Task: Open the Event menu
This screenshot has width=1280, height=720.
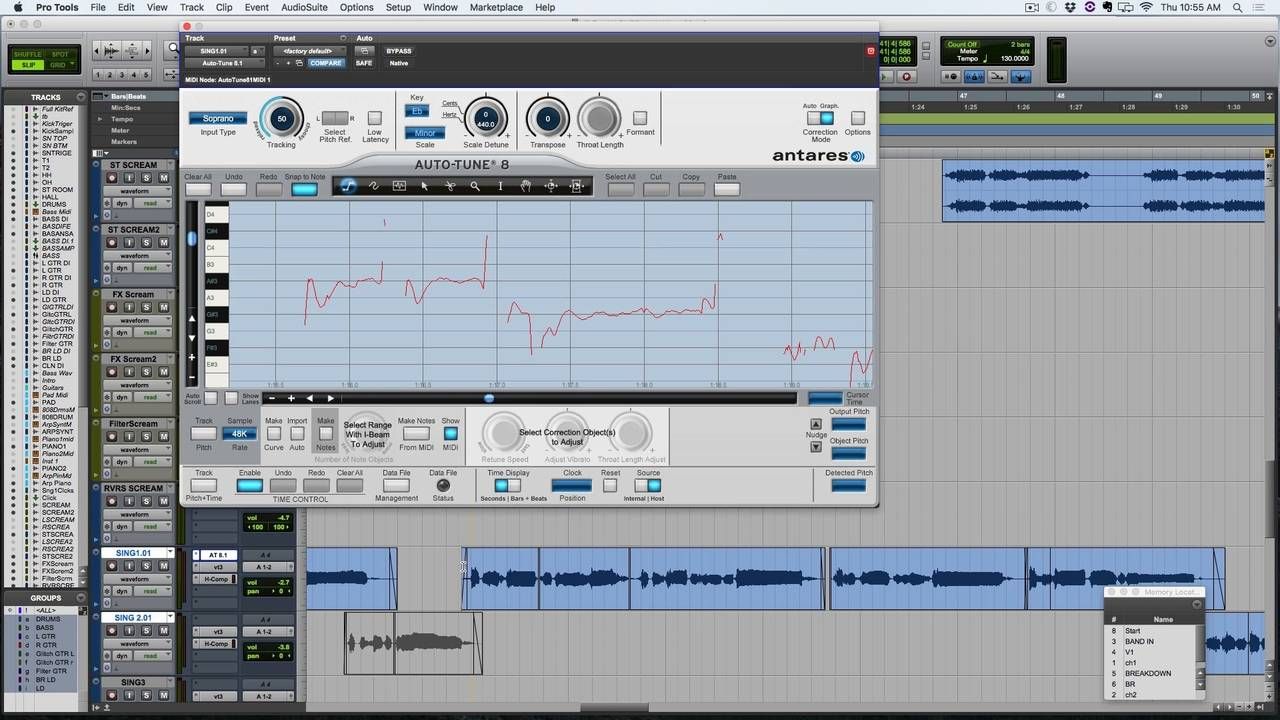Action: click(257, 7)
